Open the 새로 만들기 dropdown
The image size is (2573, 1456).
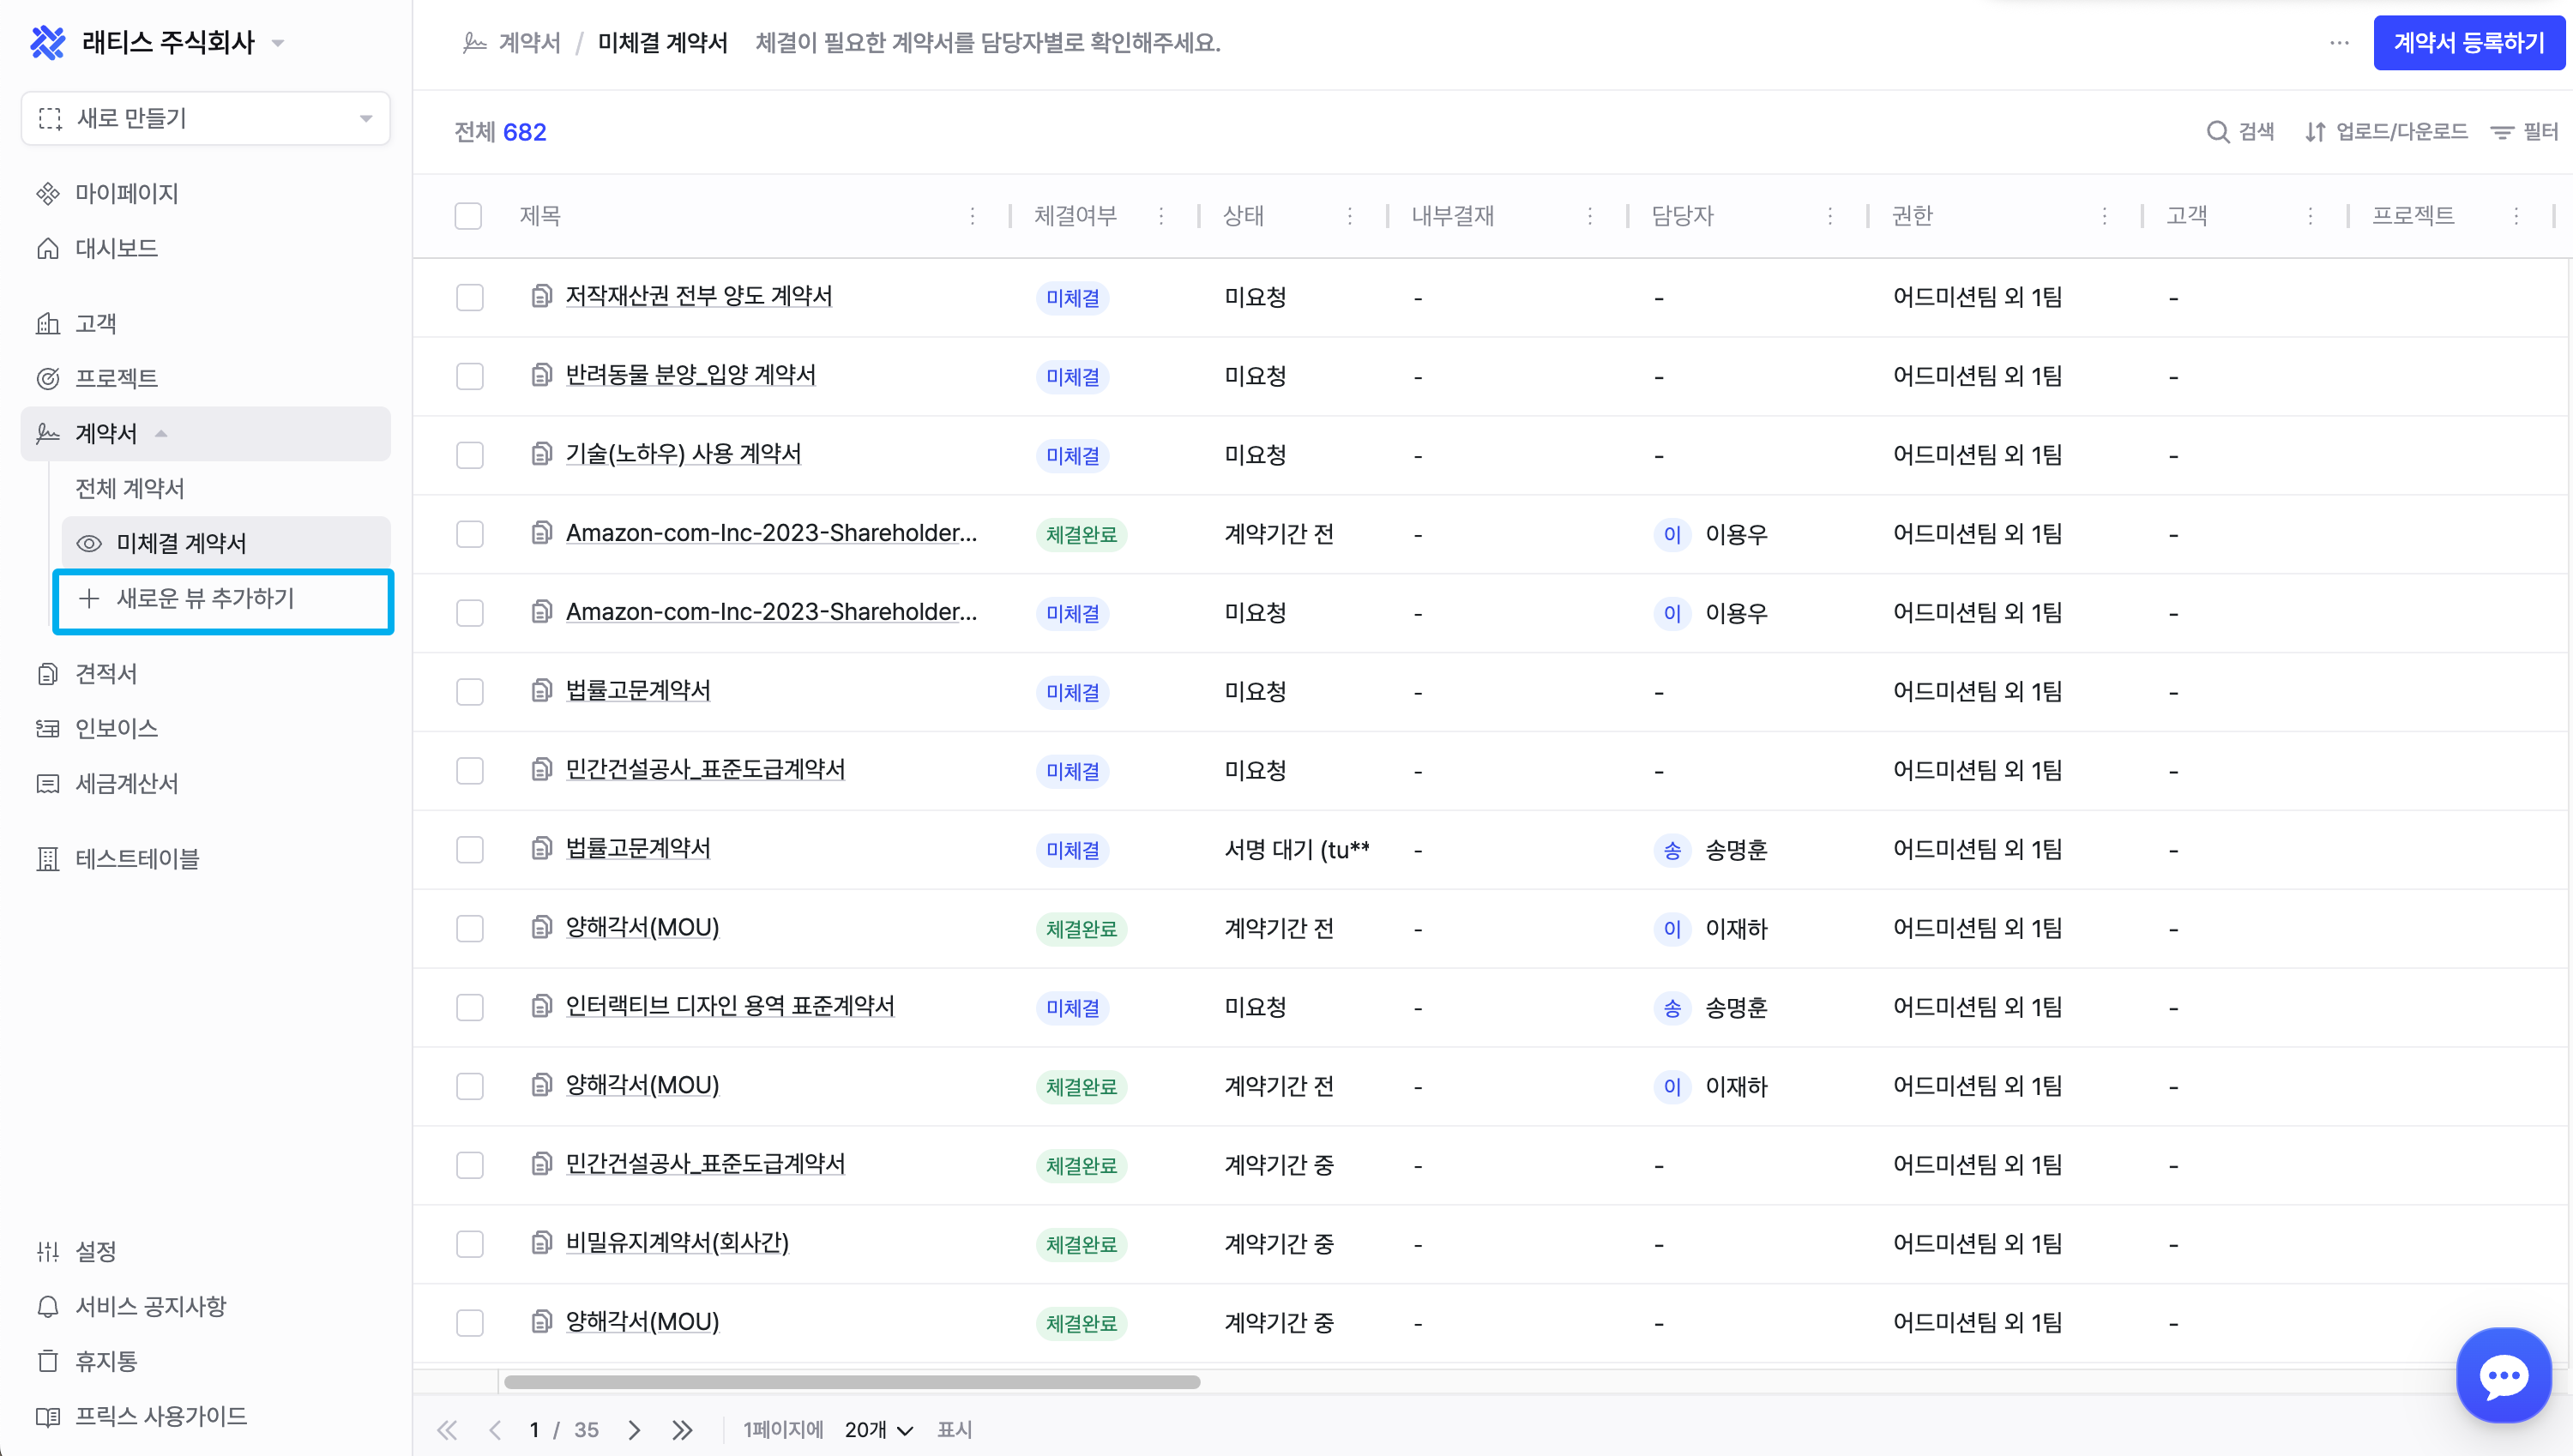pos(205,118)
